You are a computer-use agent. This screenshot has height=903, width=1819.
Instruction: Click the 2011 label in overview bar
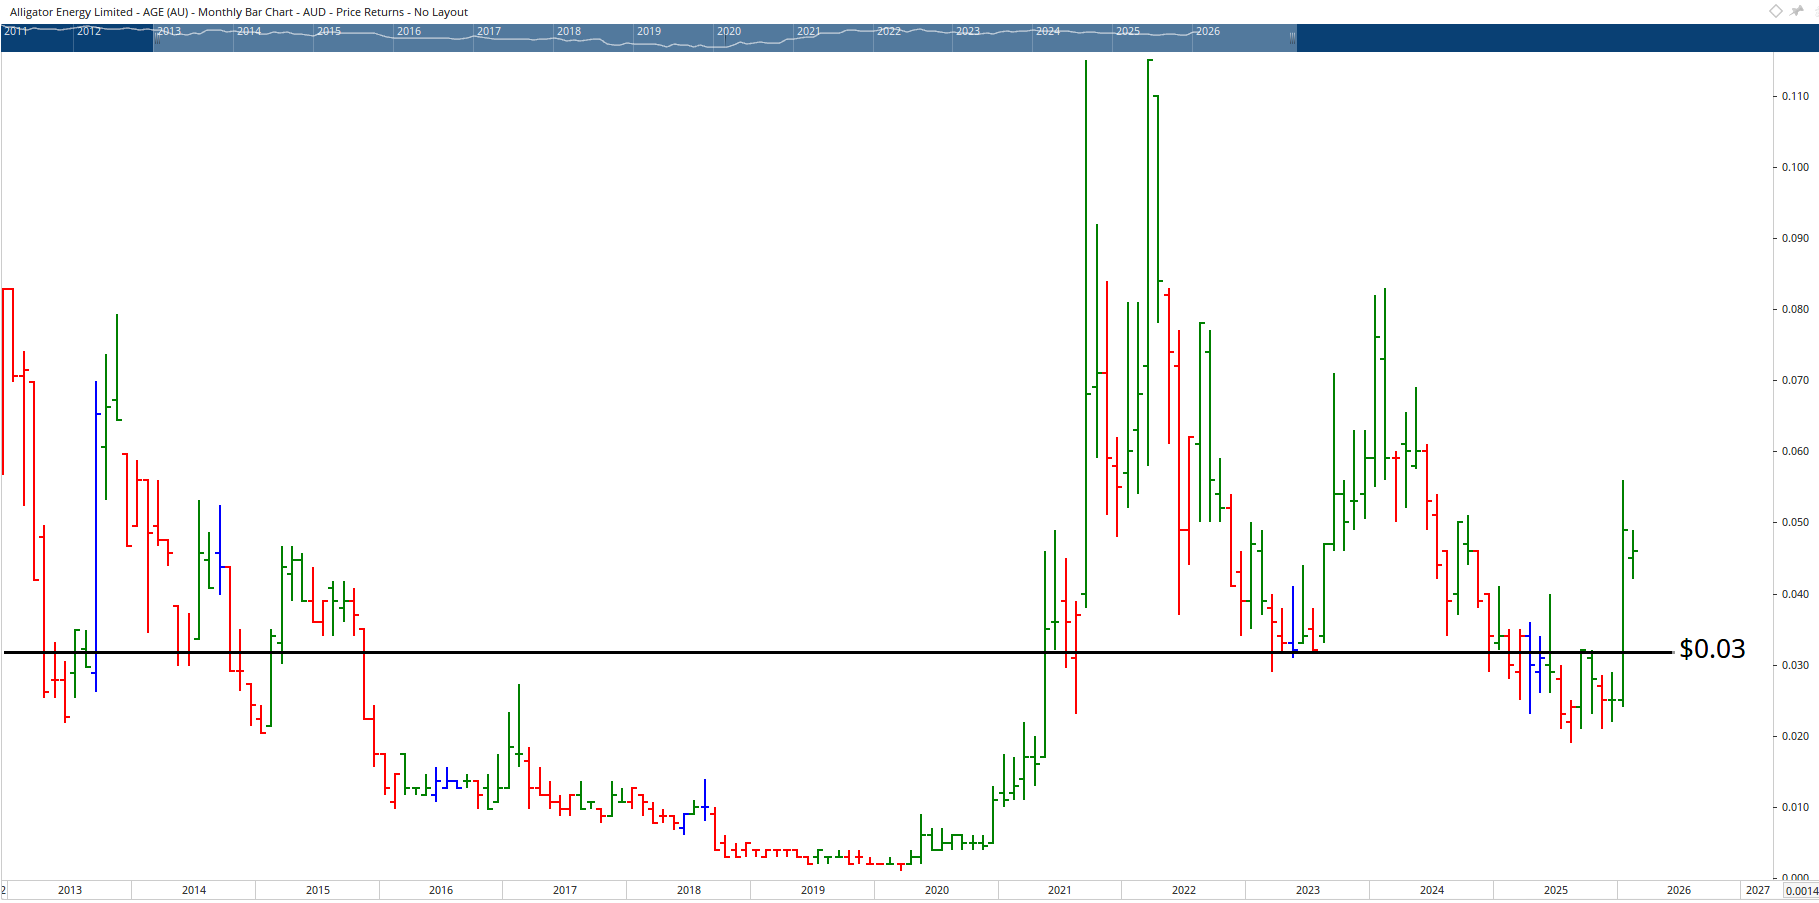pyautogui.click(x=16, y=31)
